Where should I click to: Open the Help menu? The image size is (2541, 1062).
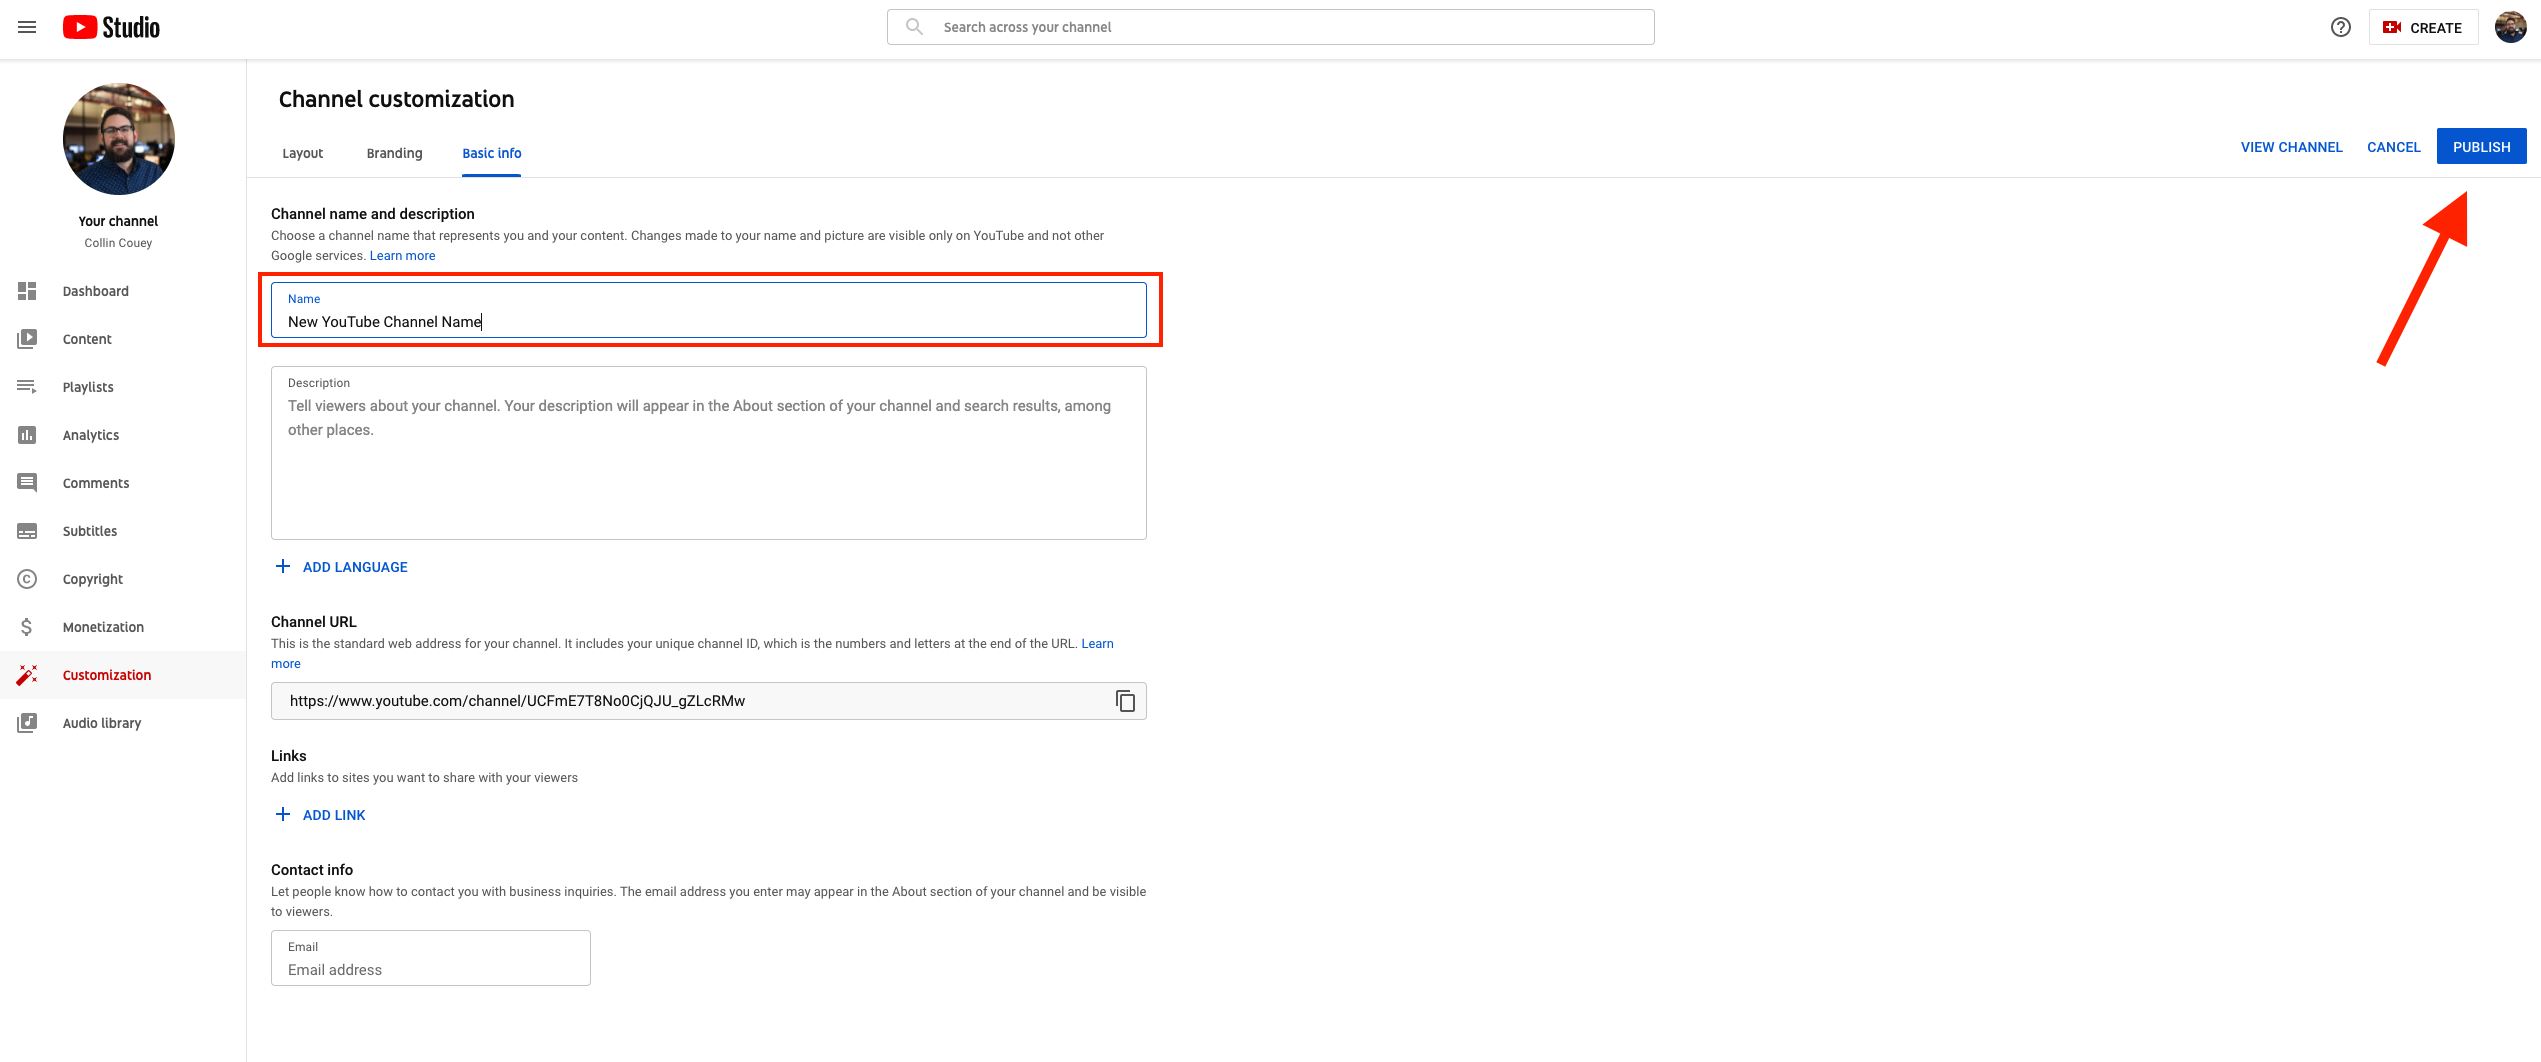click(x=2340, y=27)
